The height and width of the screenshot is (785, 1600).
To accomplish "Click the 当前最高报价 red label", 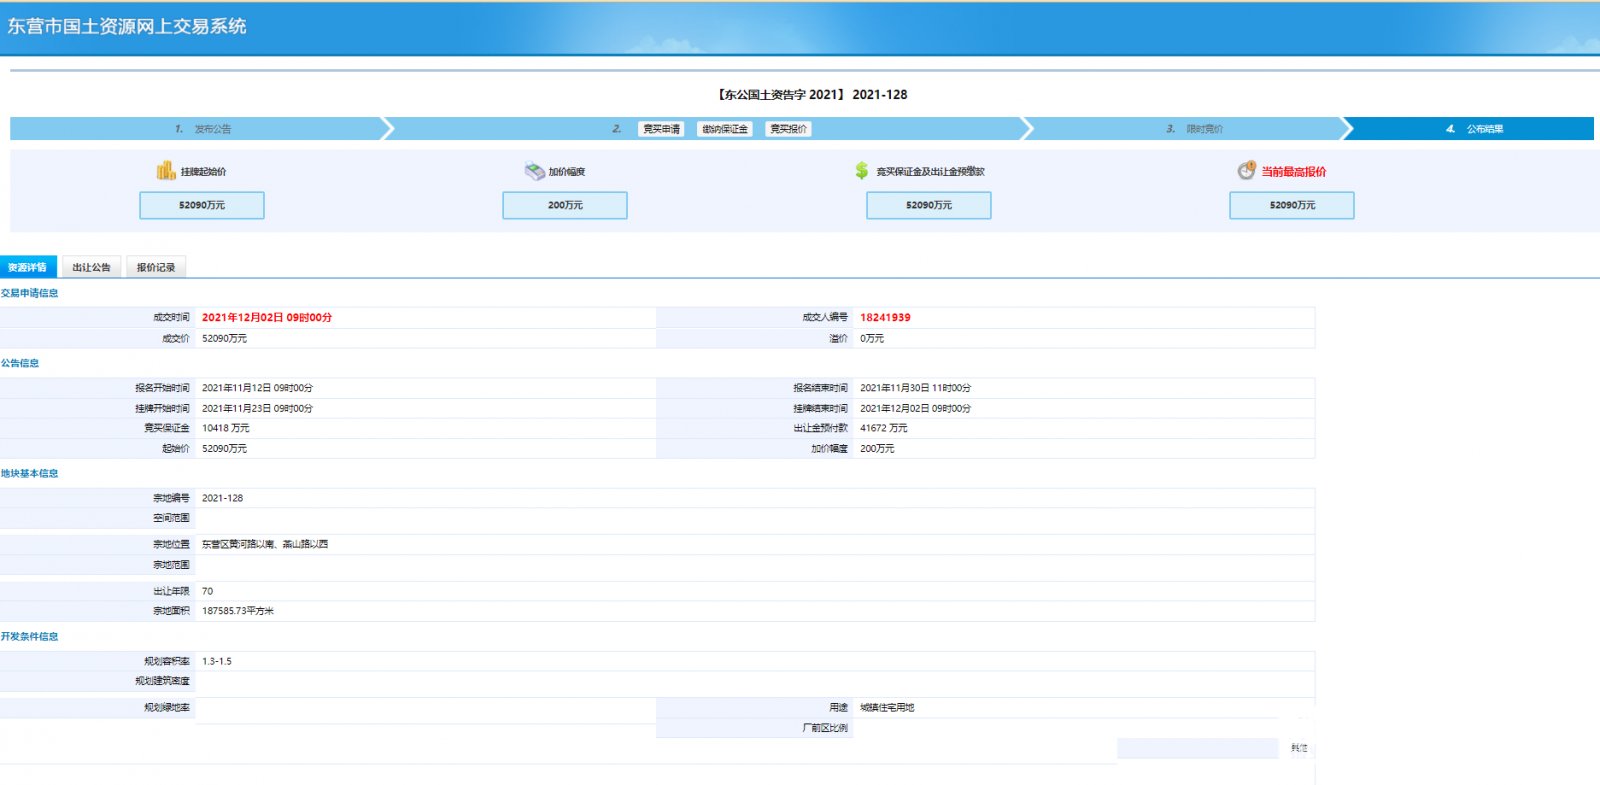I will (1294, 172).
